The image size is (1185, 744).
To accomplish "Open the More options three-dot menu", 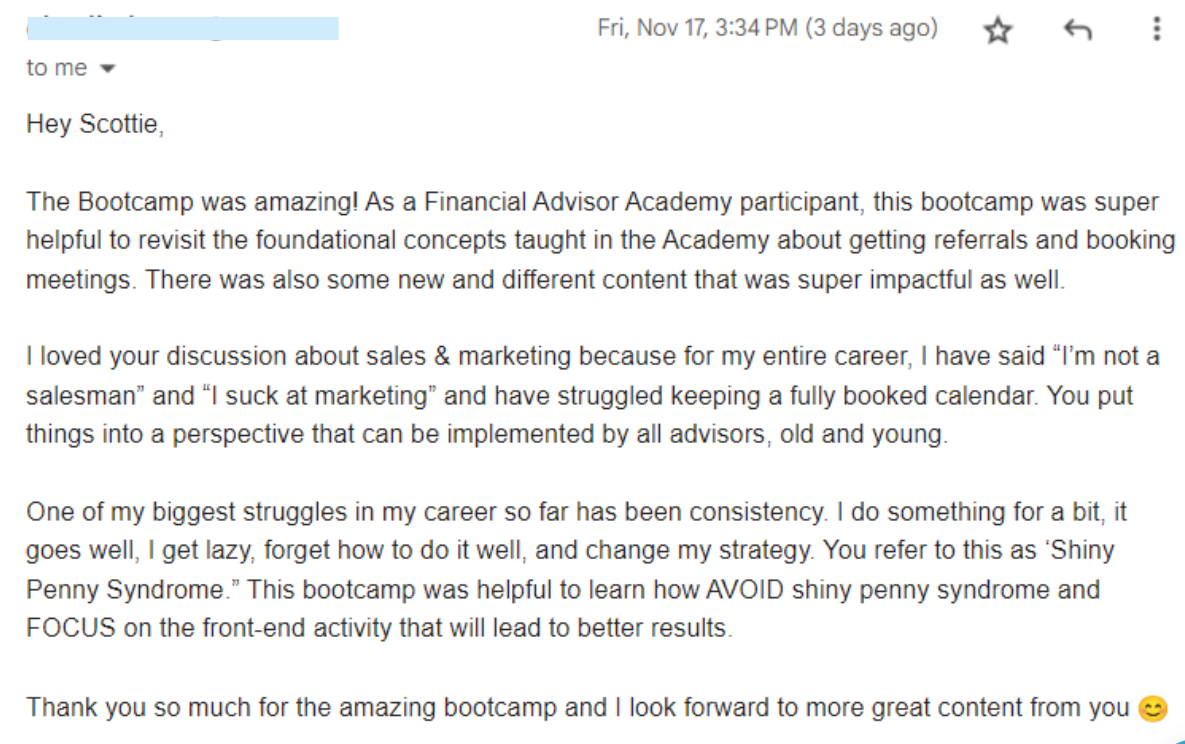I will point(1156,29).
